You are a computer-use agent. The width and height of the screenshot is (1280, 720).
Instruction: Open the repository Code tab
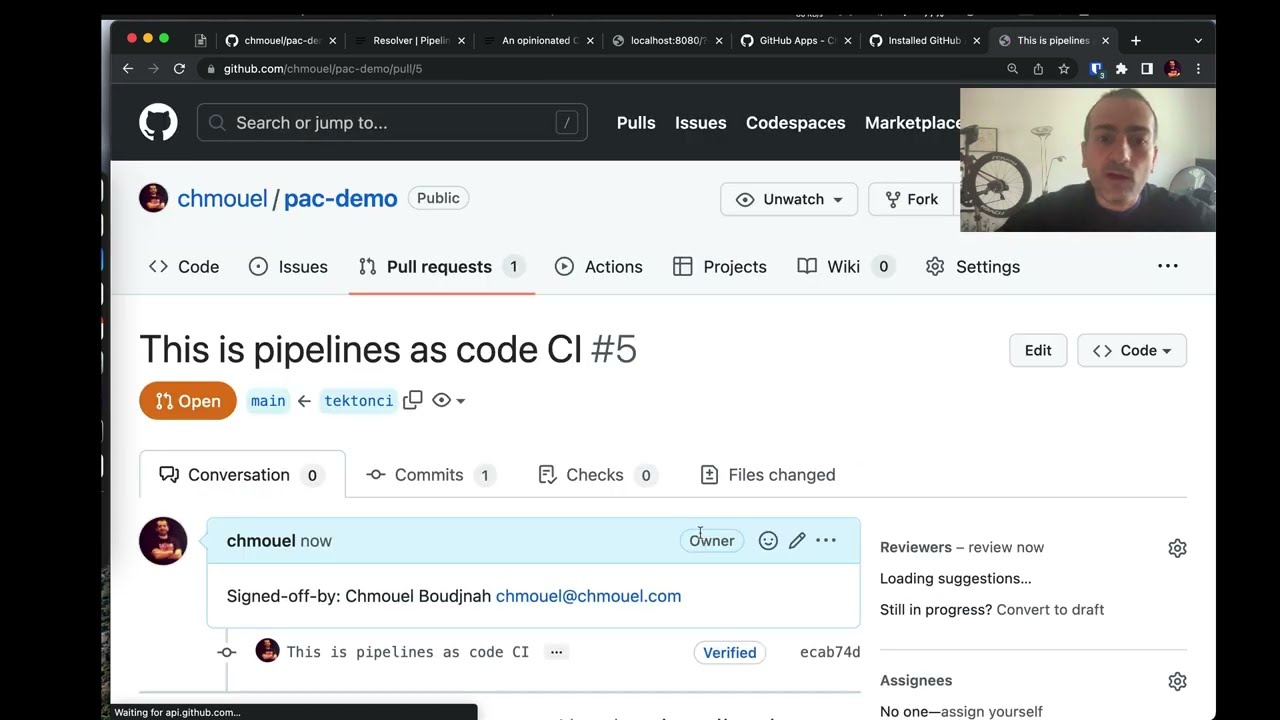(184, 267)
